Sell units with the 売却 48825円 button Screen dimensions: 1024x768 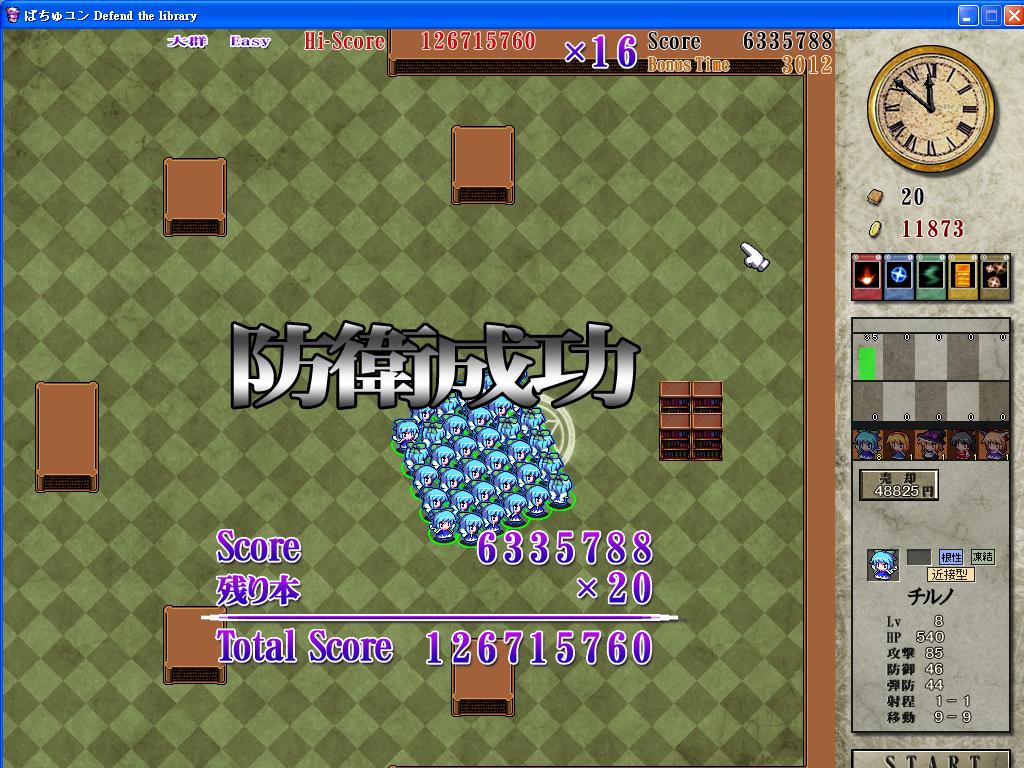point(899,485)
